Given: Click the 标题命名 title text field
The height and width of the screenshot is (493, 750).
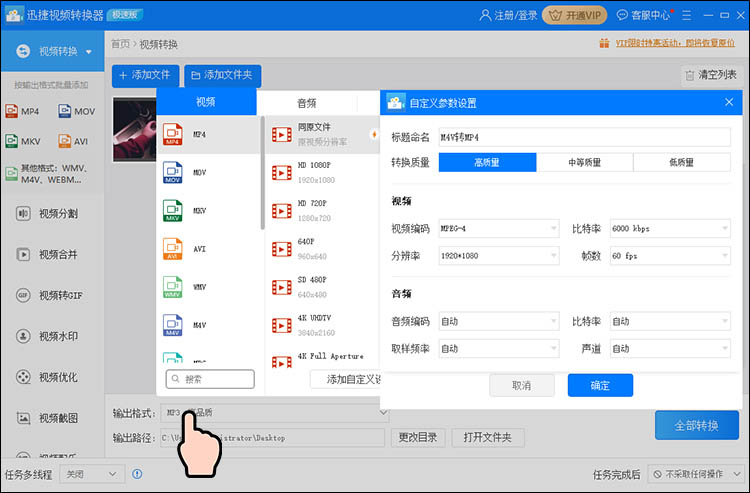Looking at the screenshot, I should [x=585, y=137].
